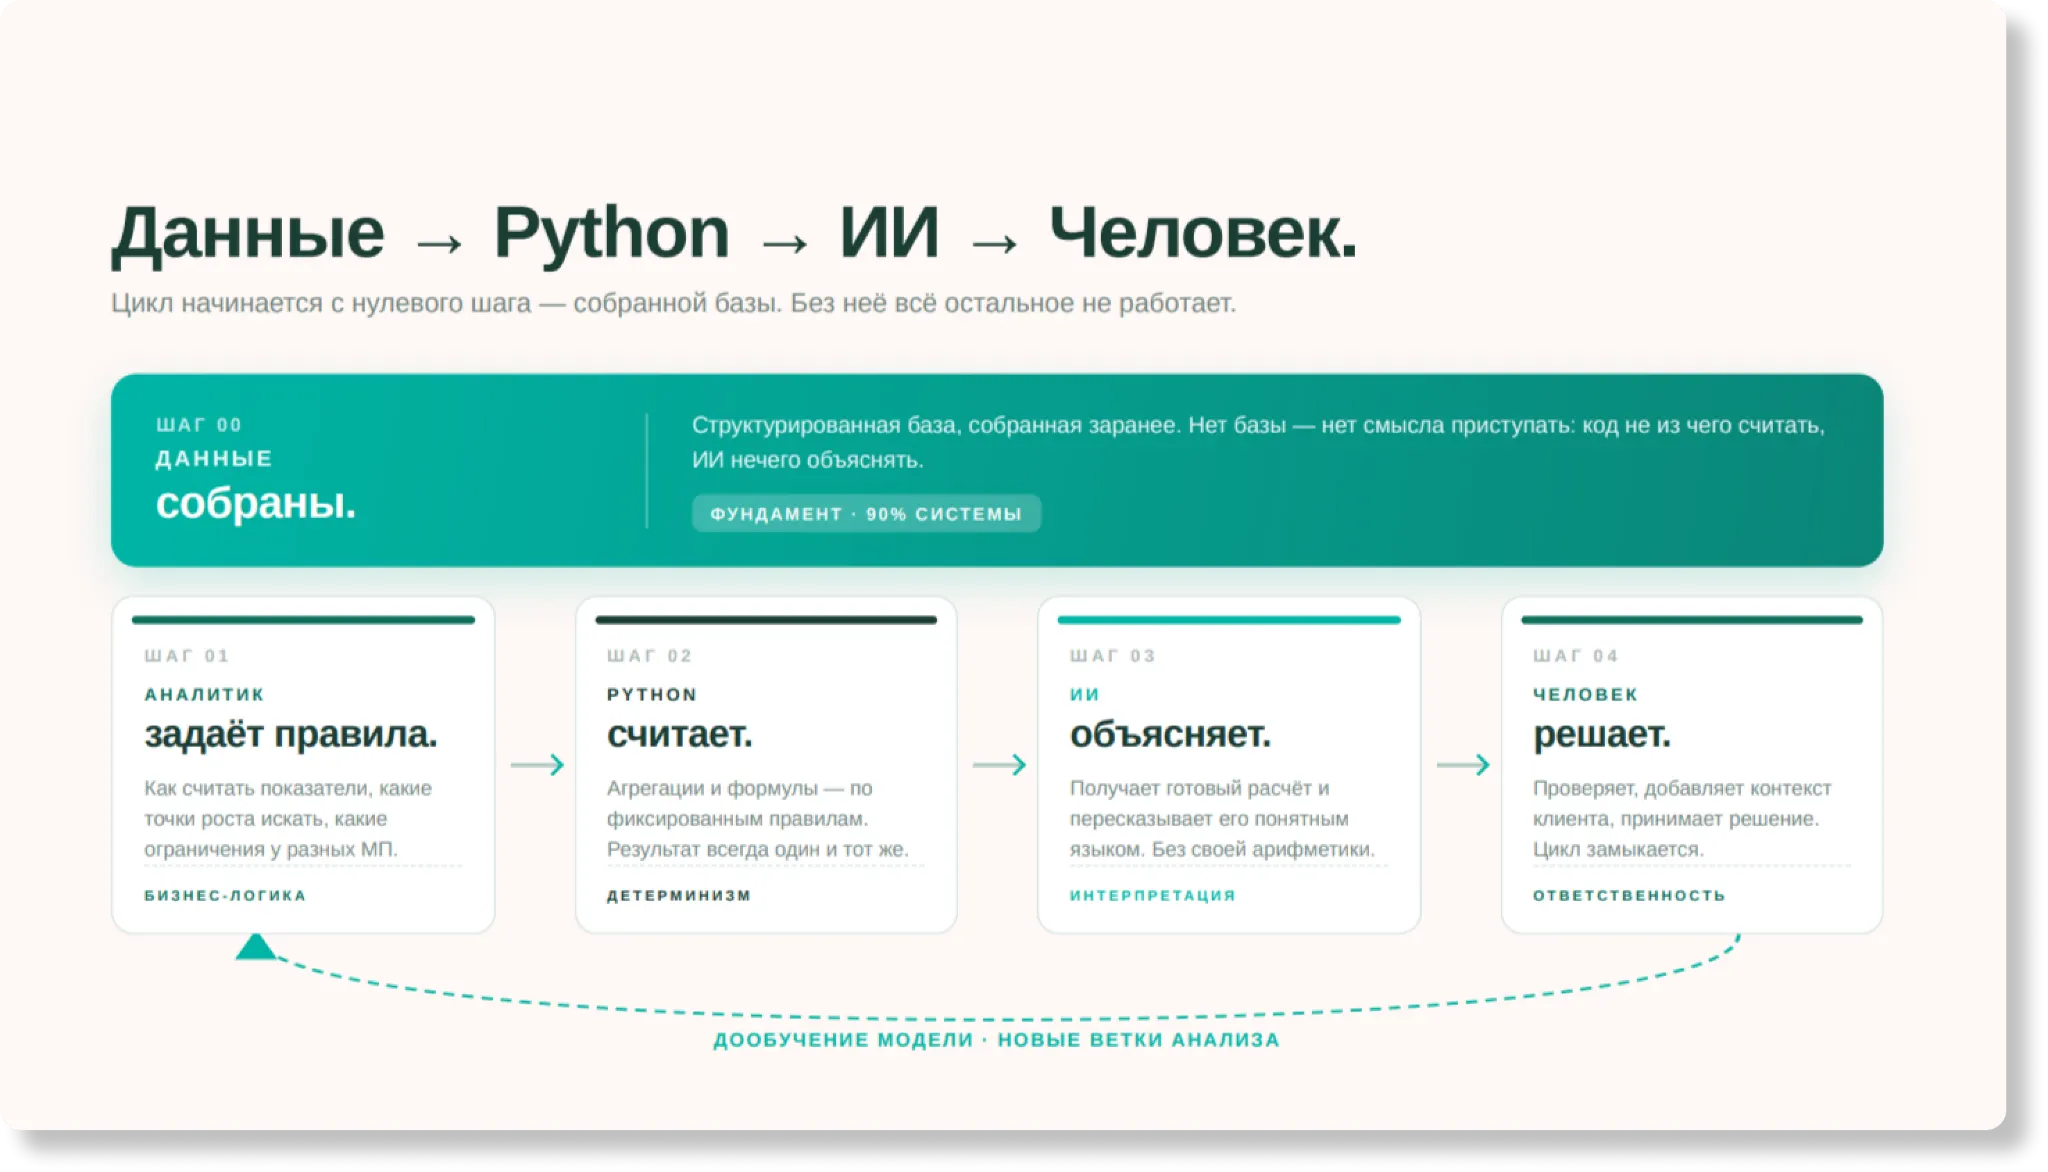Click the caption "ДООБУЧЕНИЕ МОДЕЛИ · НОВЫЕ ВЕТКИ АНАЛИЗА"
Screen dimensions: 2048x1172
[x=997, y=1040]
